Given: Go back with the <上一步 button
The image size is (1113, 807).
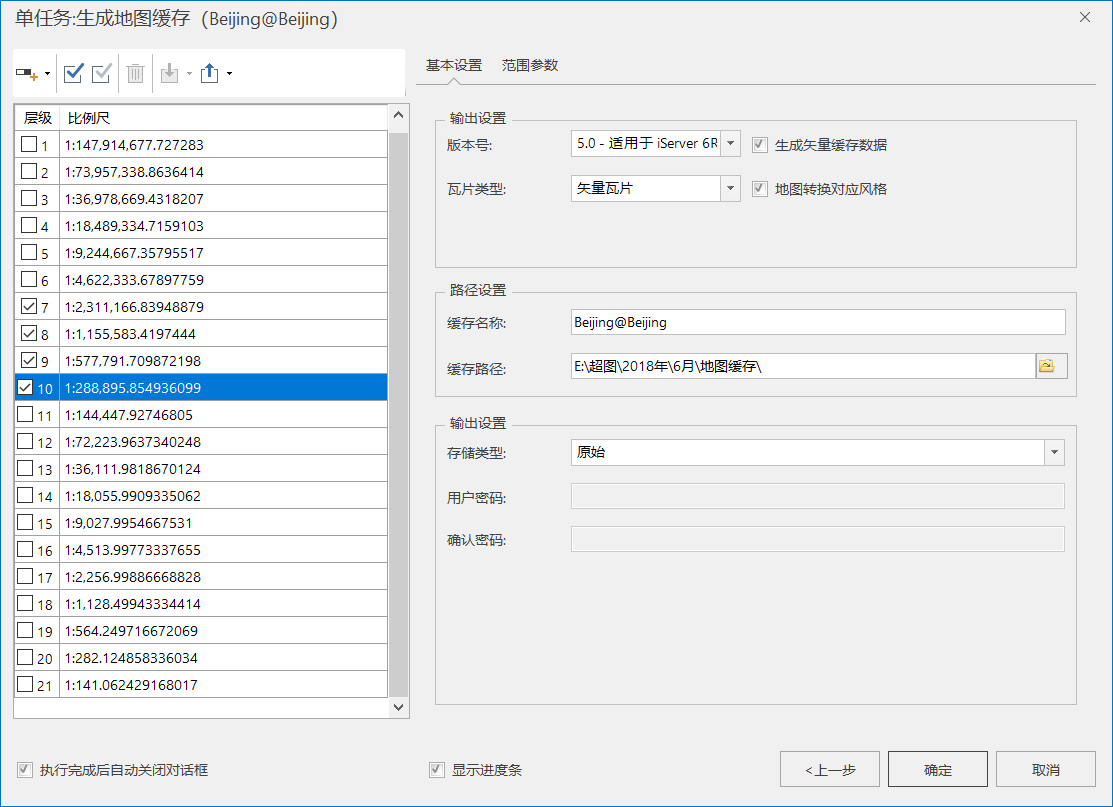Looking at the screenshot, I should pos(829,770).
